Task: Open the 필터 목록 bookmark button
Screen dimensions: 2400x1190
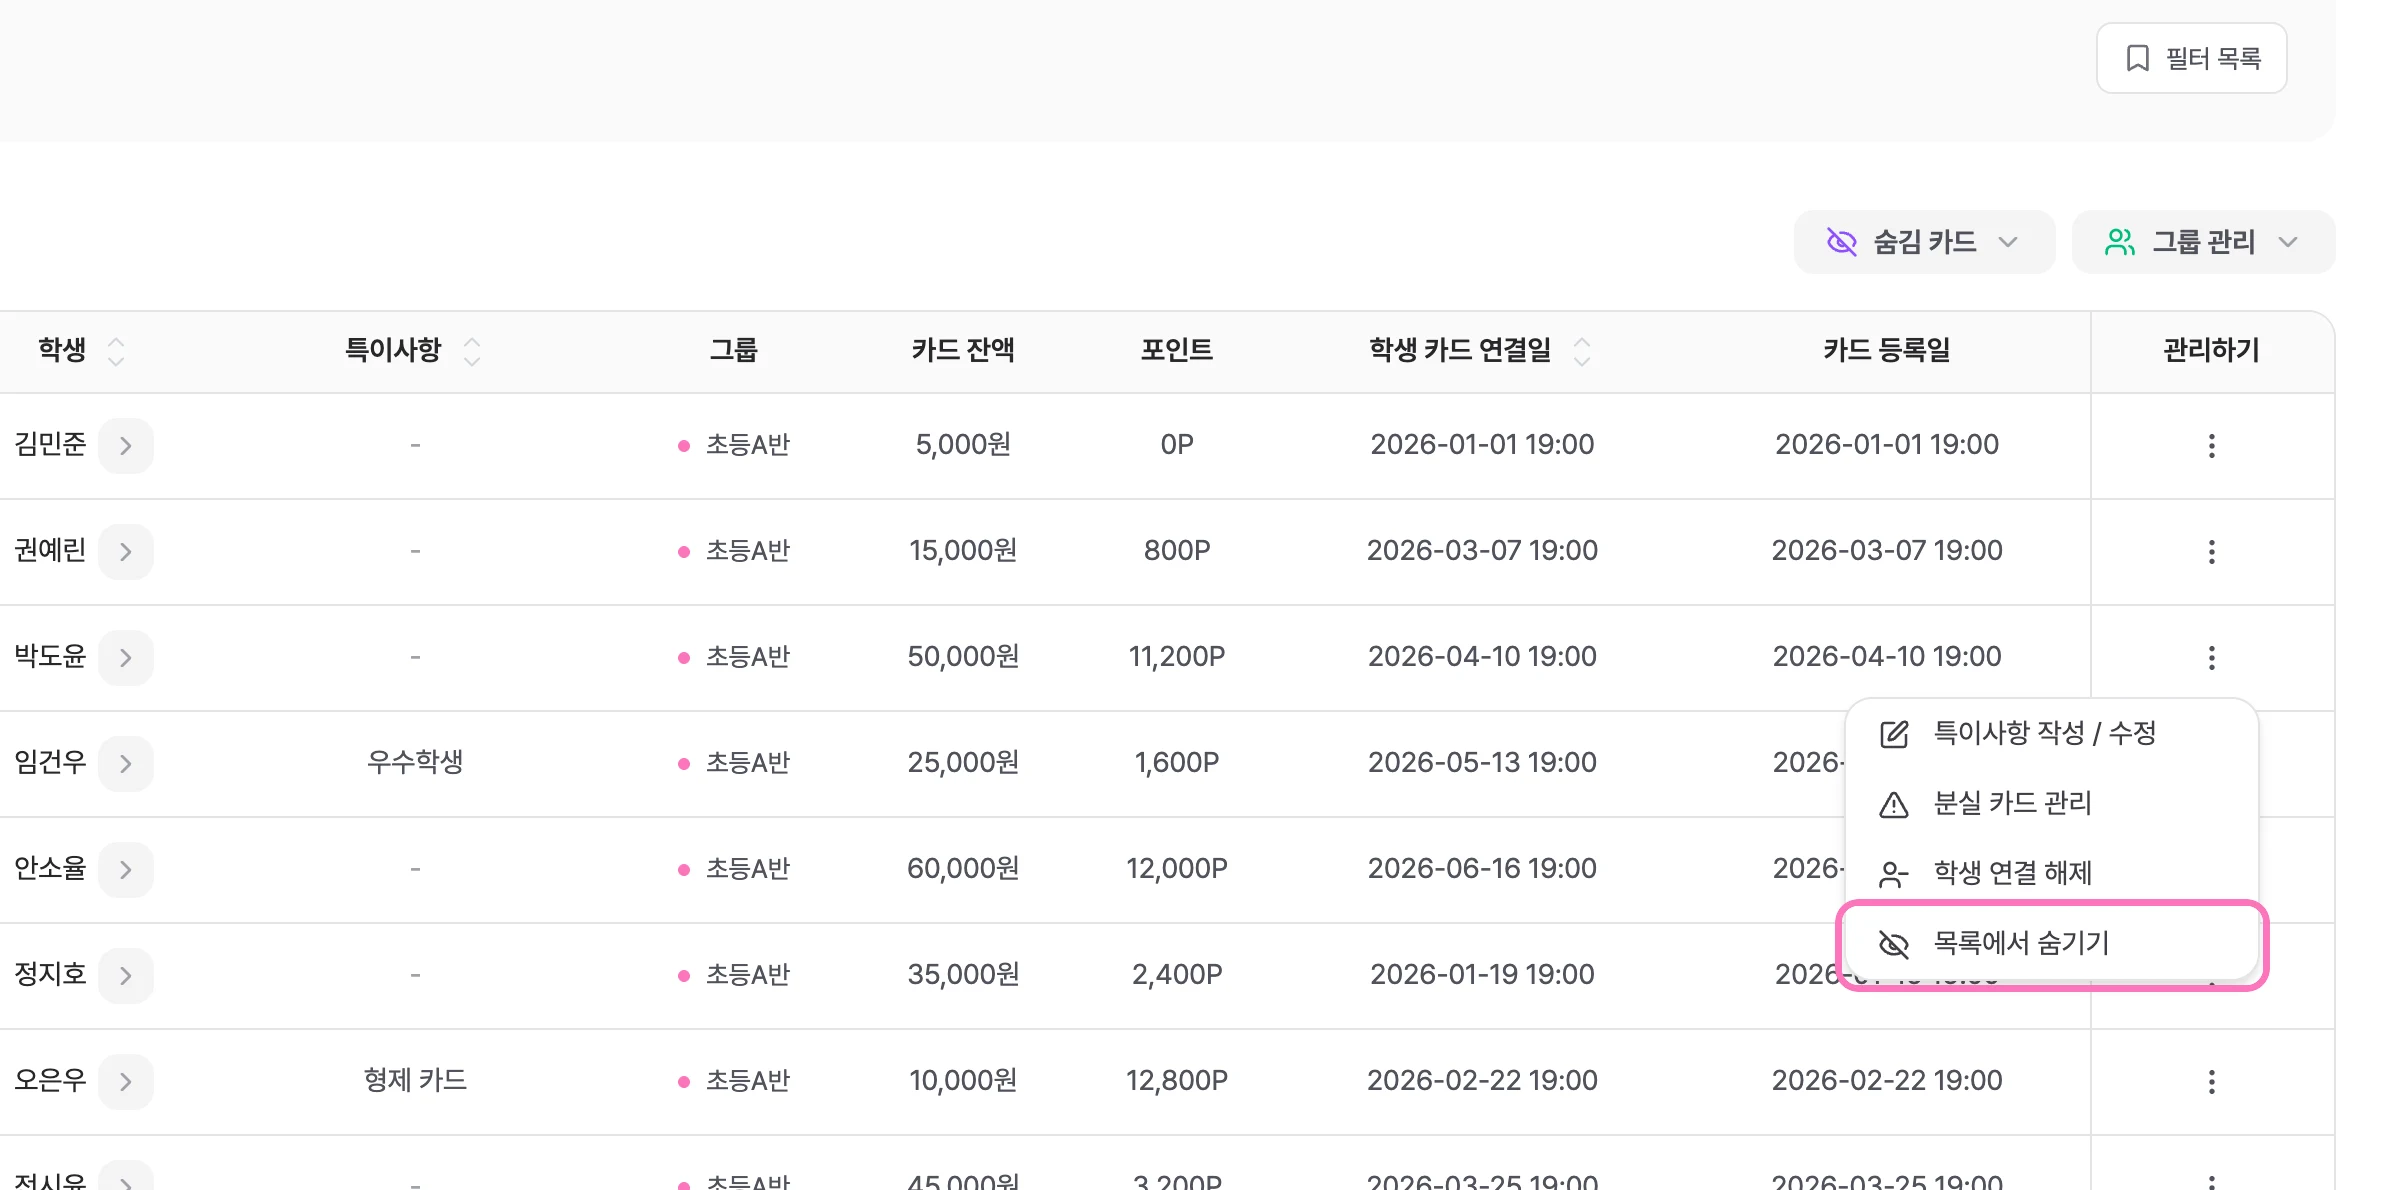Action: pyautogui.click(x=2191, y=58)
